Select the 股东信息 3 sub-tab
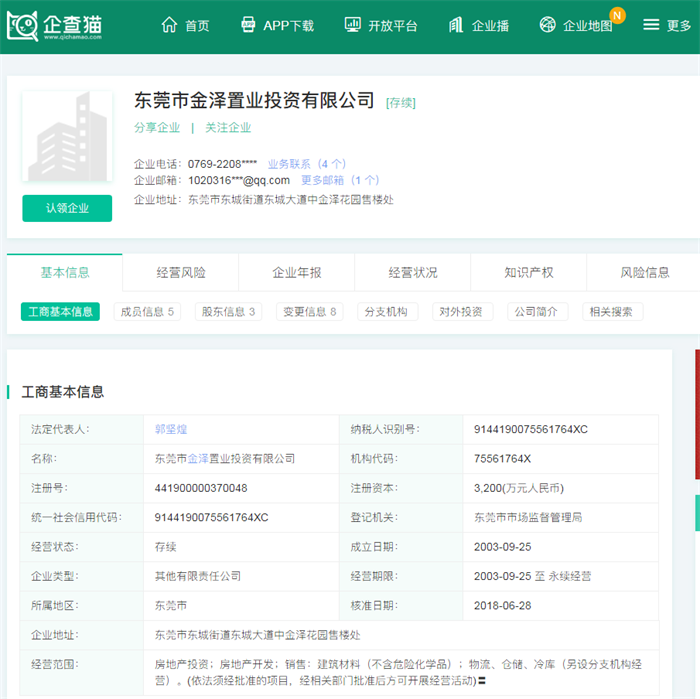700x699 pixels. tap(228, 312)
